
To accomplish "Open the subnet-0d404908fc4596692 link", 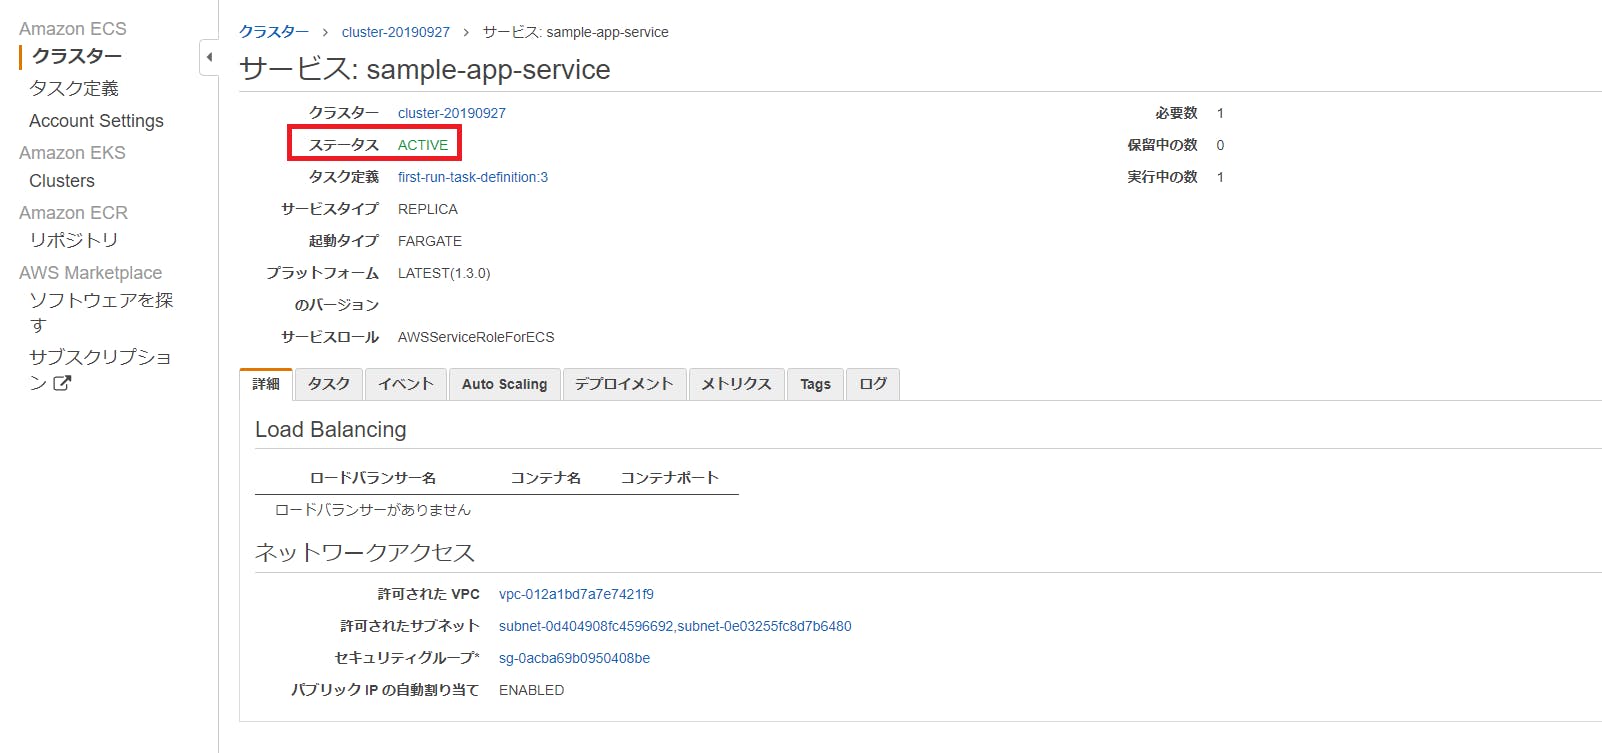I will 586,626.
